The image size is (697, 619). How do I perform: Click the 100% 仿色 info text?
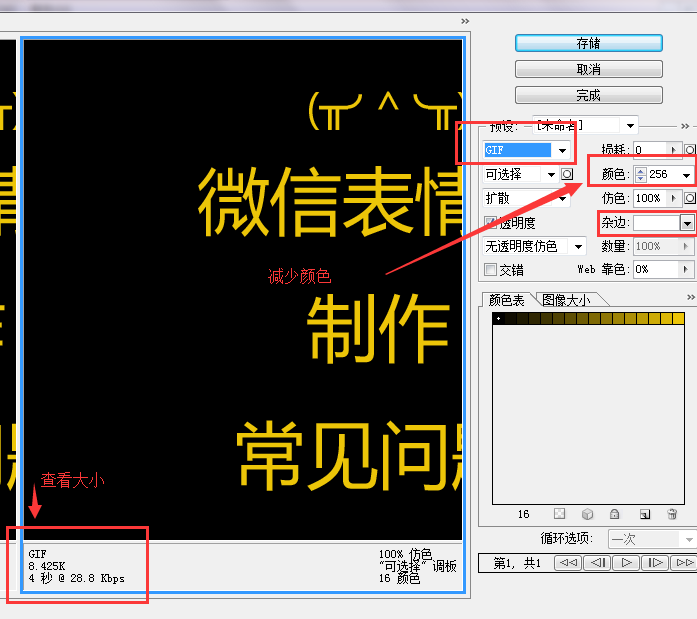405,554
